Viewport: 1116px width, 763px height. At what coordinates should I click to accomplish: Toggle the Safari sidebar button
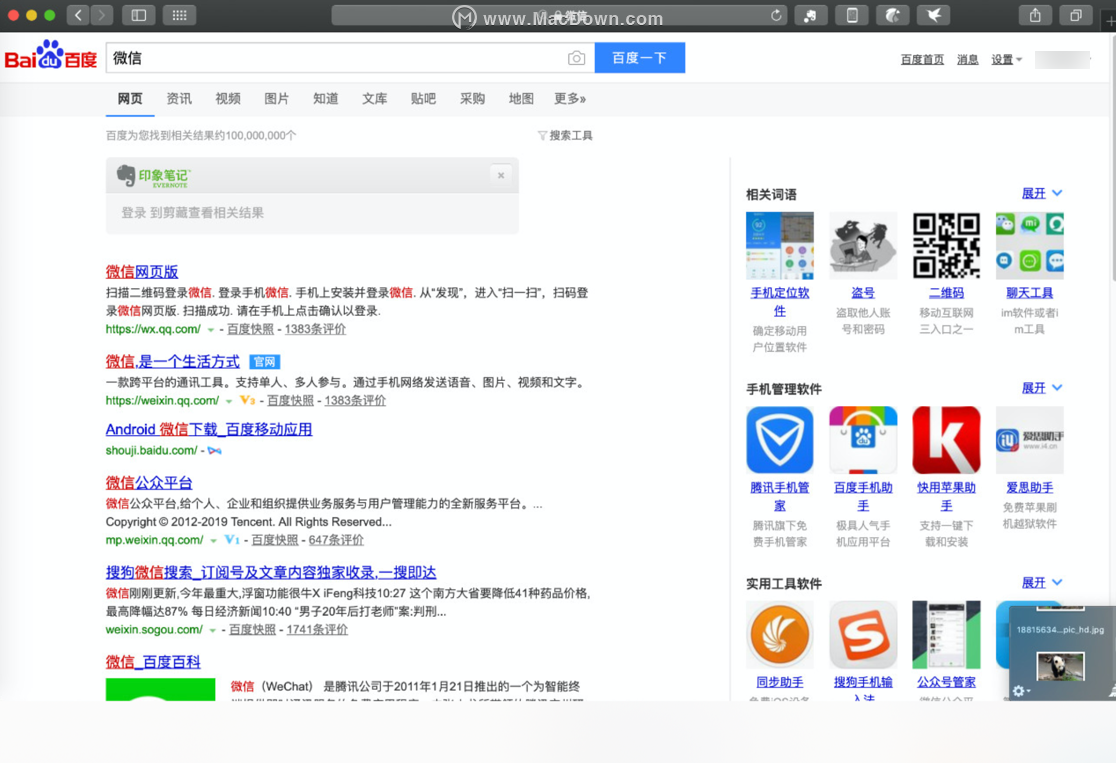pyautogui.click(x=139, y=15)
